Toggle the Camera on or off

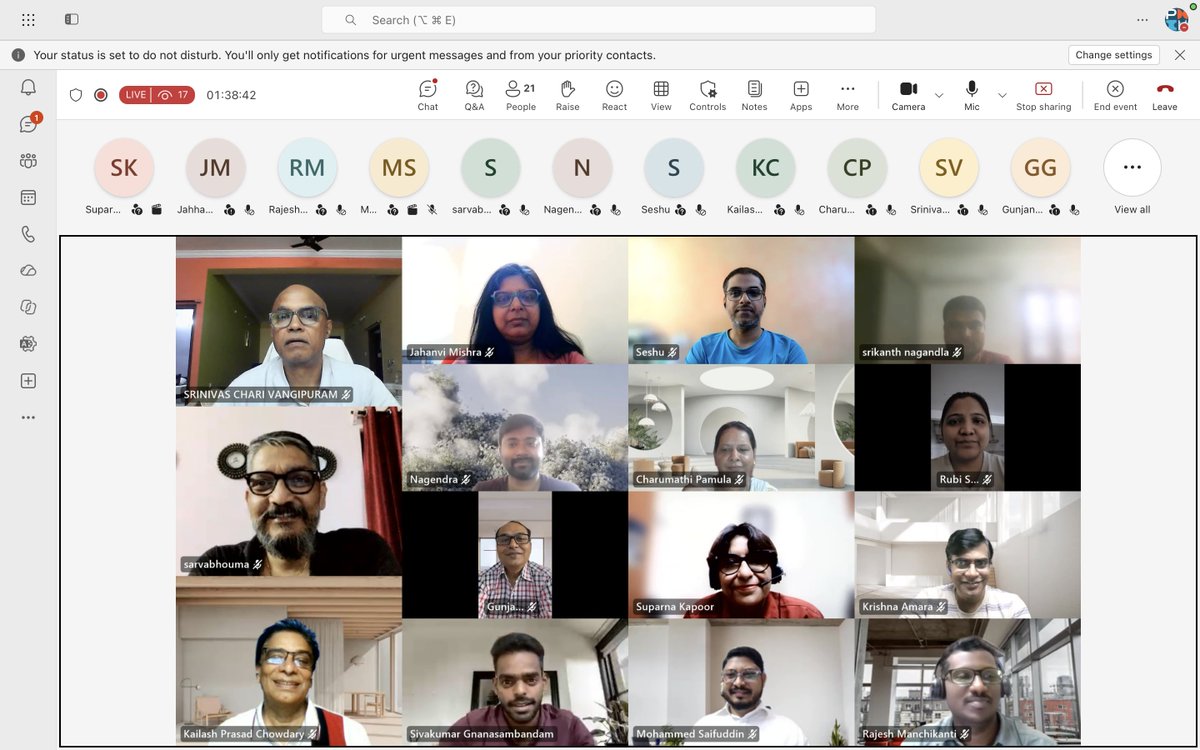(908, 95)
